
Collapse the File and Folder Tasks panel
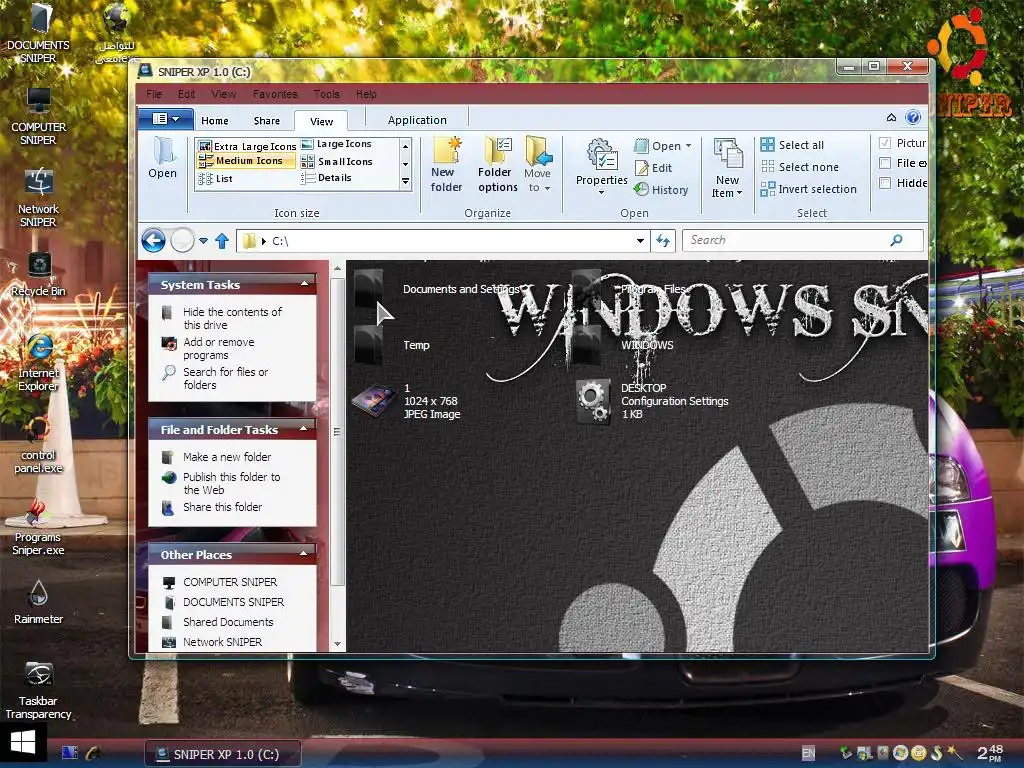[304, 428]
